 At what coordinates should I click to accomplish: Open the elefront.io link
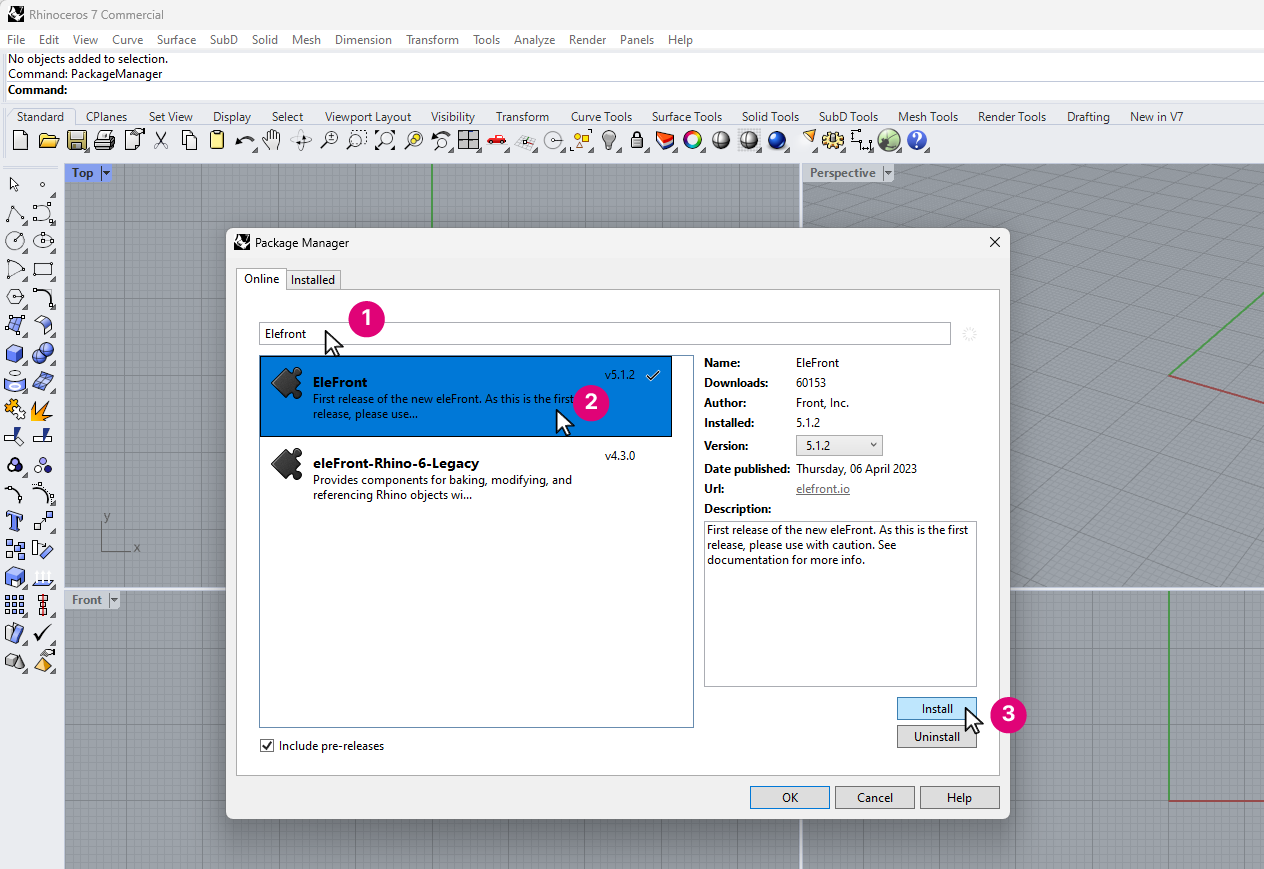coord(822,488)
